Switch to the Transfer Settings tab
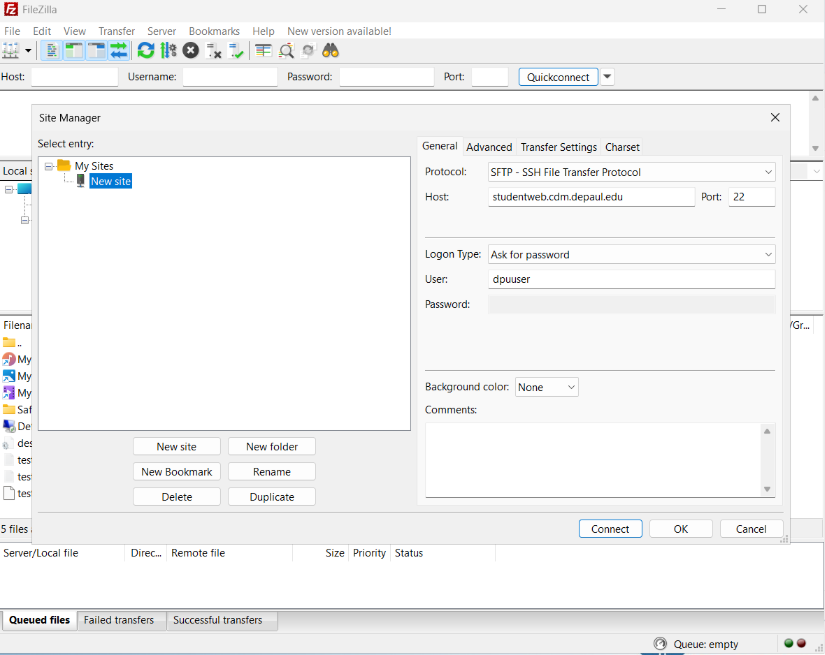825x655 pixels. click(x=558, y=147)
